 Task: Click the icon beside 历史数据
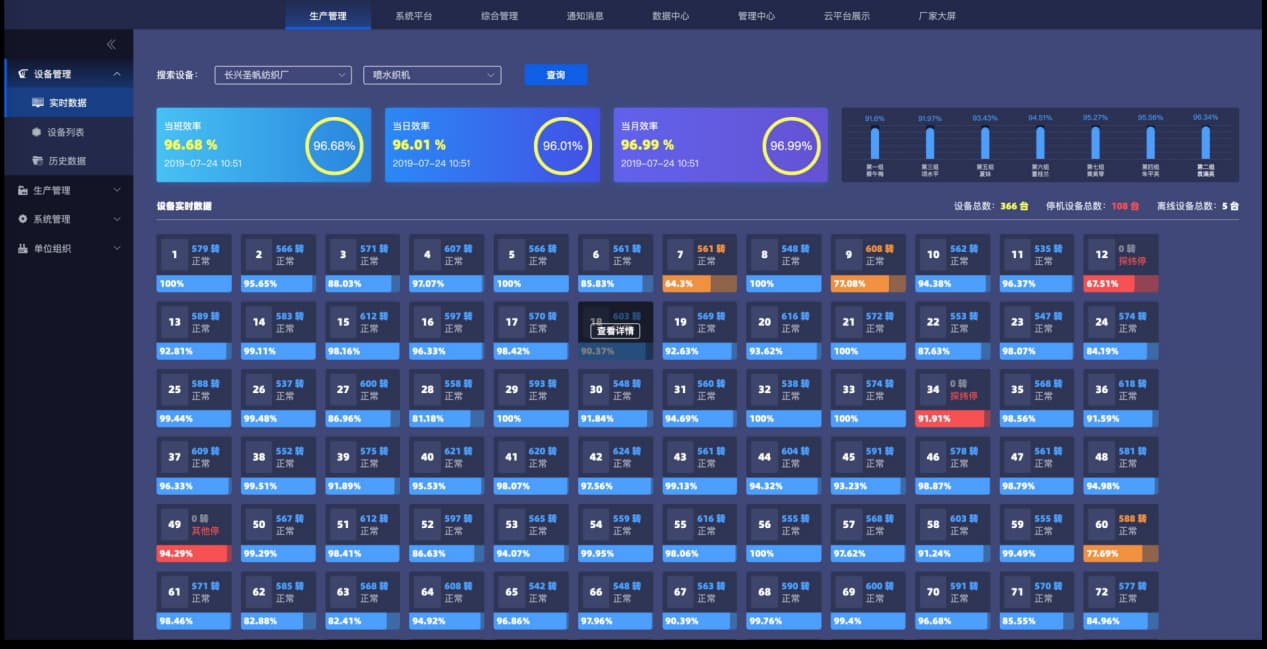click(x=37, y=161)
